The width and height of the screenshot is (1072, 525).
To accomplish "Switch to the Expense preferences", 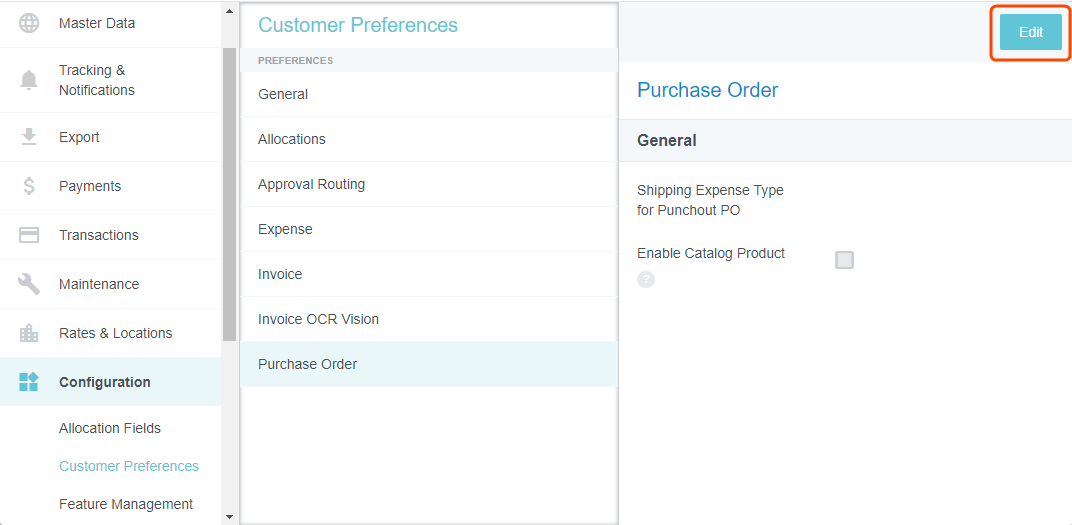I will coord(285,229).
